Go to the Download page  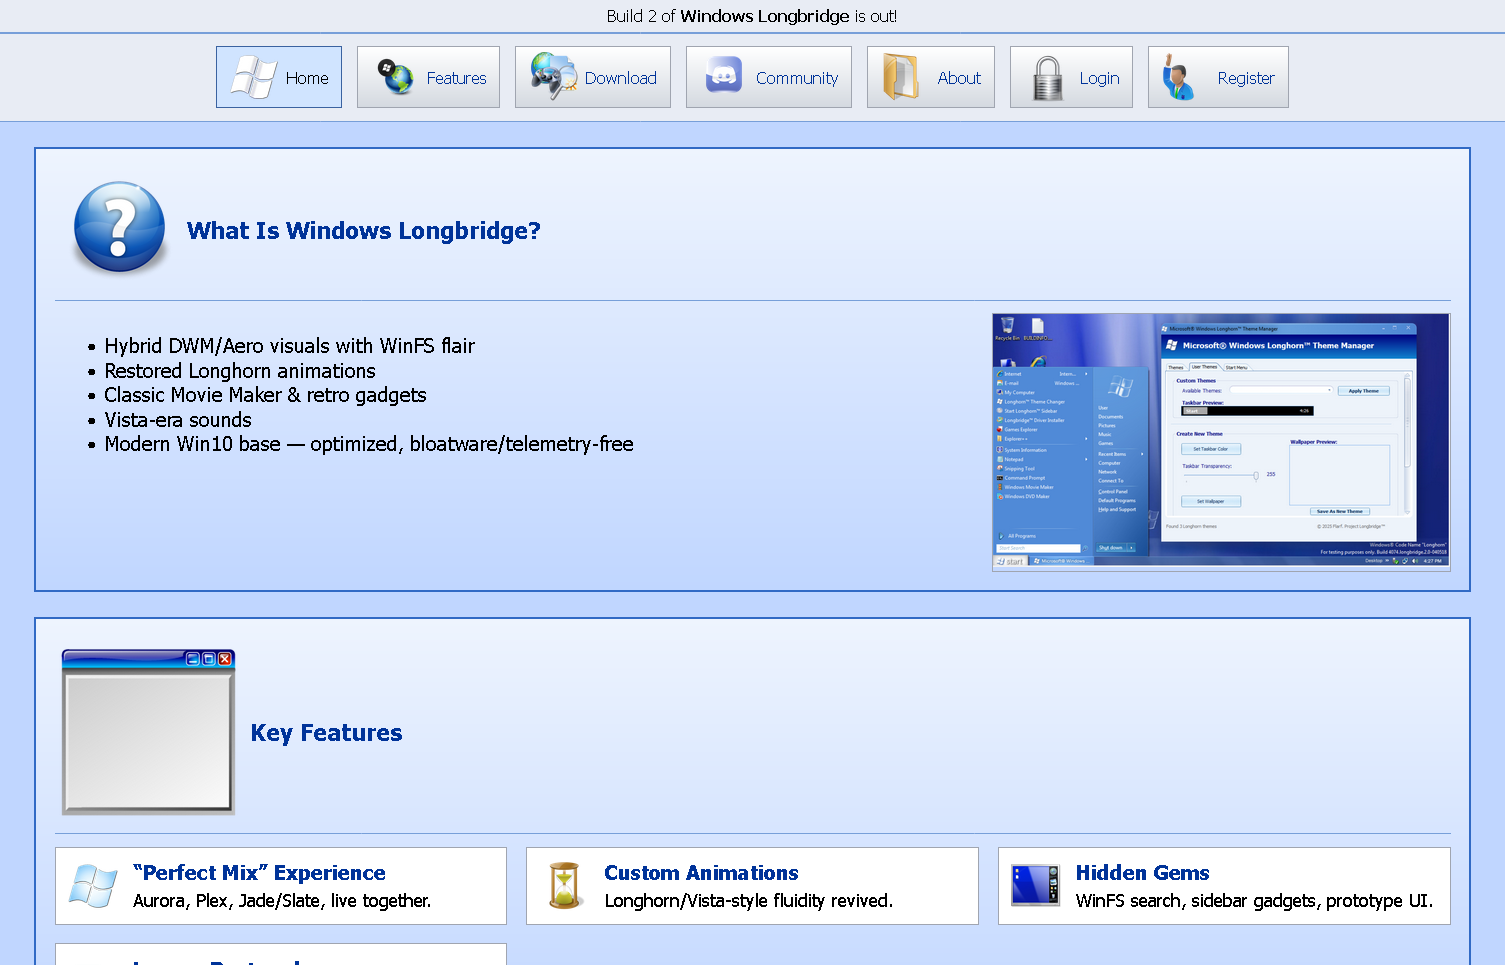pos(620,78)
